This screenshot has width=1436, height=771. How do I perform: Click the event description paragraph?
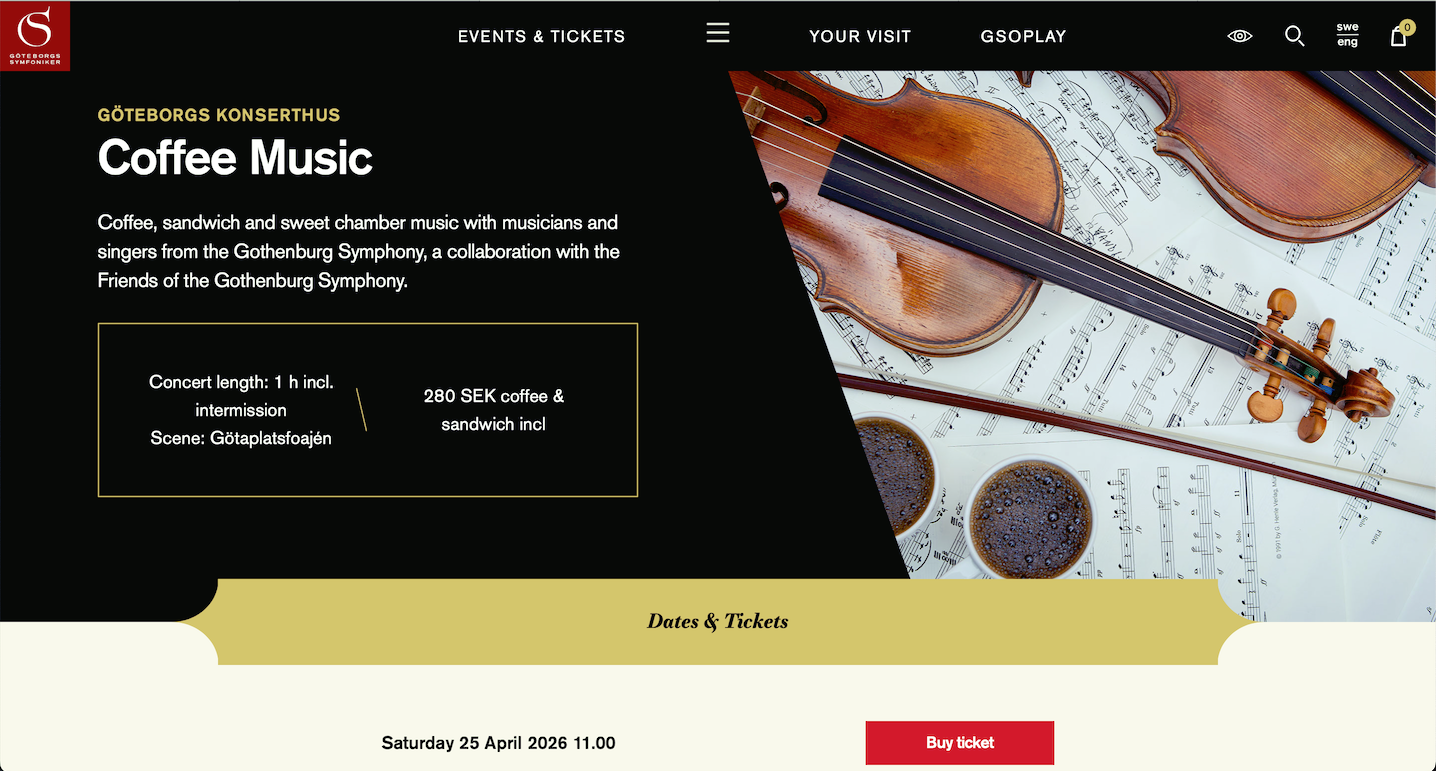[x=358, y=251]
